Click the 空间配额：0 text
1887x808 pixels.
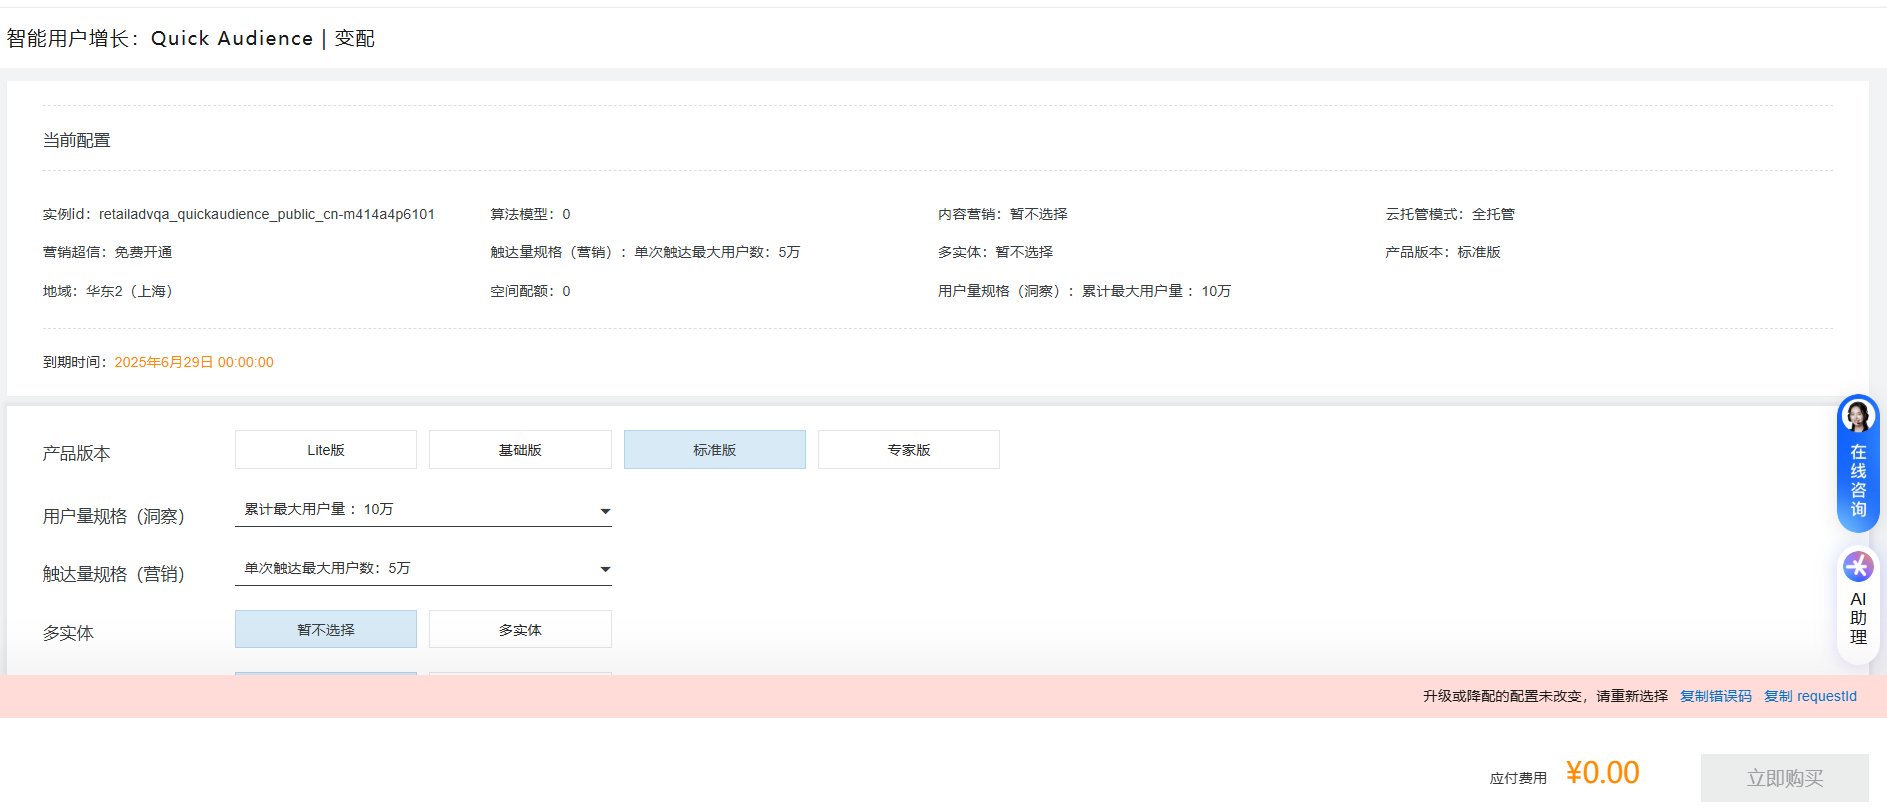(x=530, y=291)
